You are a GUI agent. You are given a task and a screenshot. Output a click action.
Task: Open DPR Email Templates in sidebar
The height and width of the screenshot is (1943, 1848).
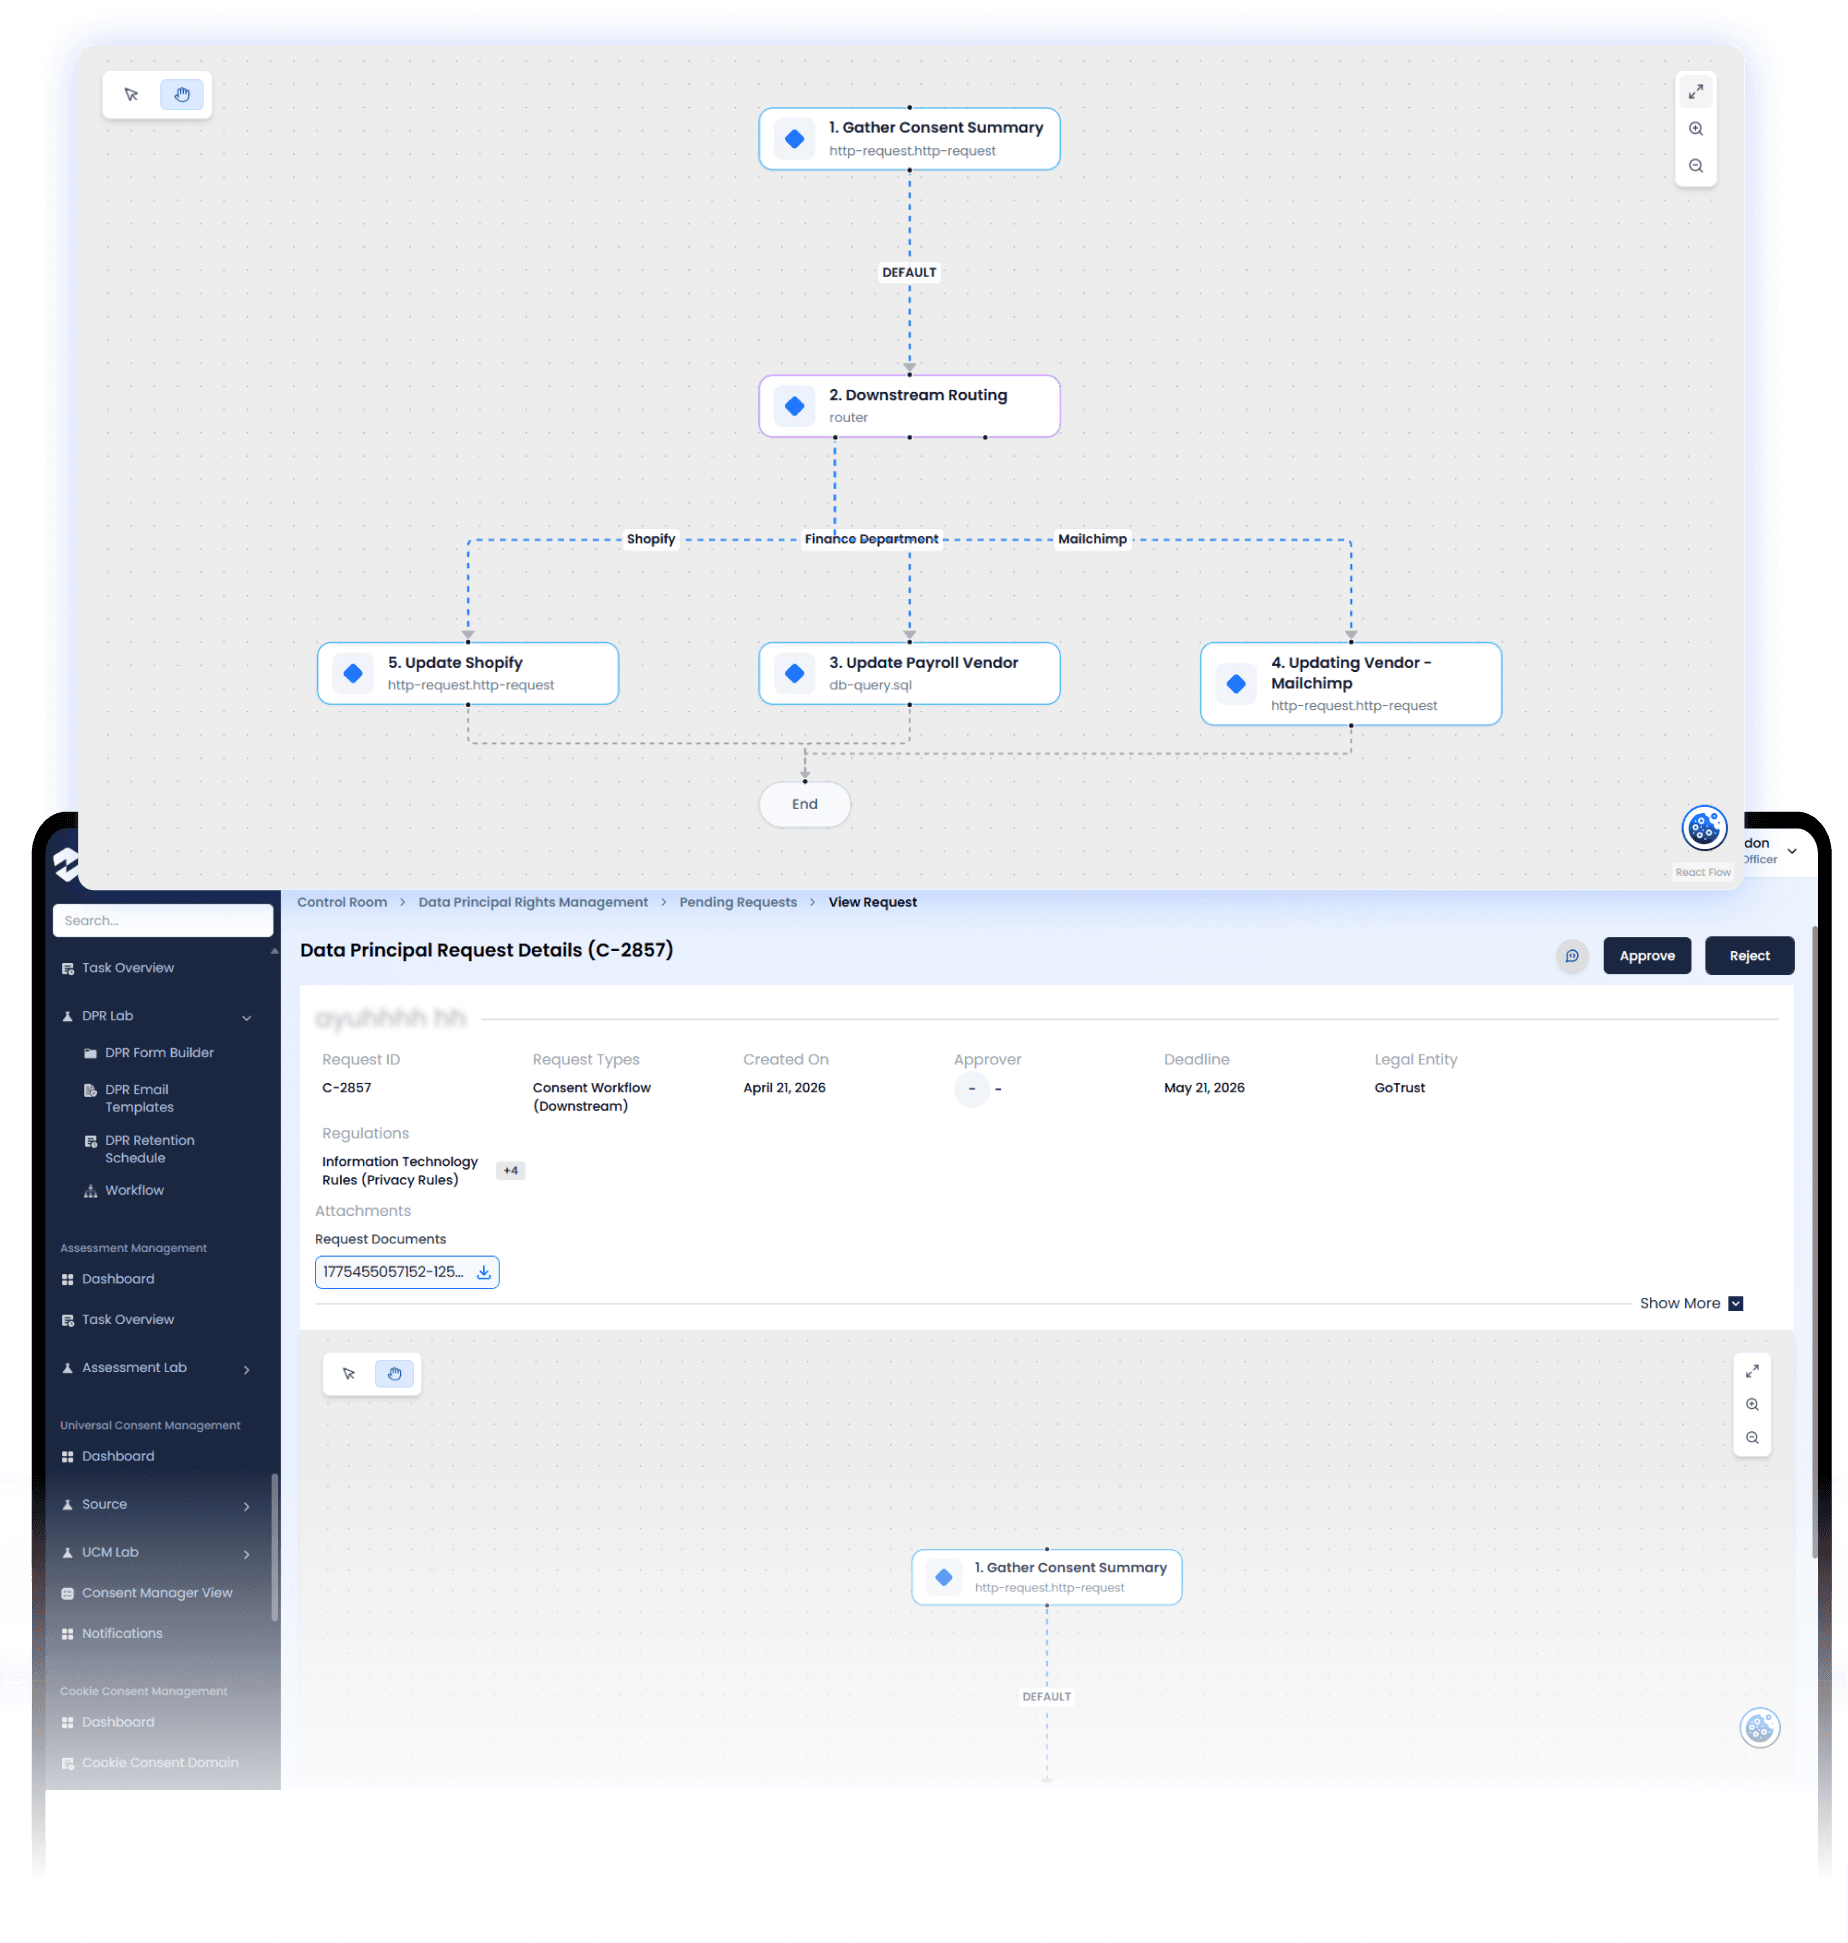pos(138,1098)
